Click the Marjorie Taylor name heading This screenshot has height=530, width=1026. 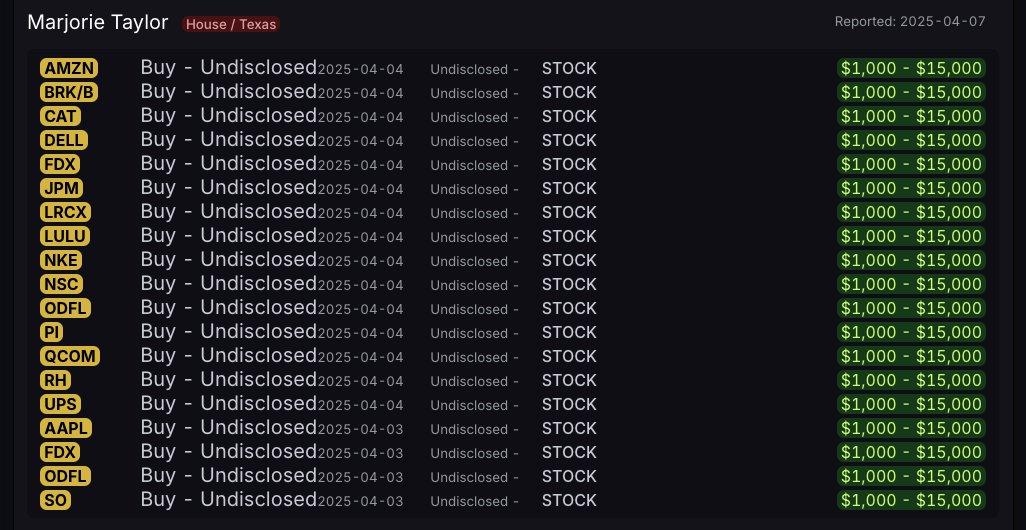97,22
